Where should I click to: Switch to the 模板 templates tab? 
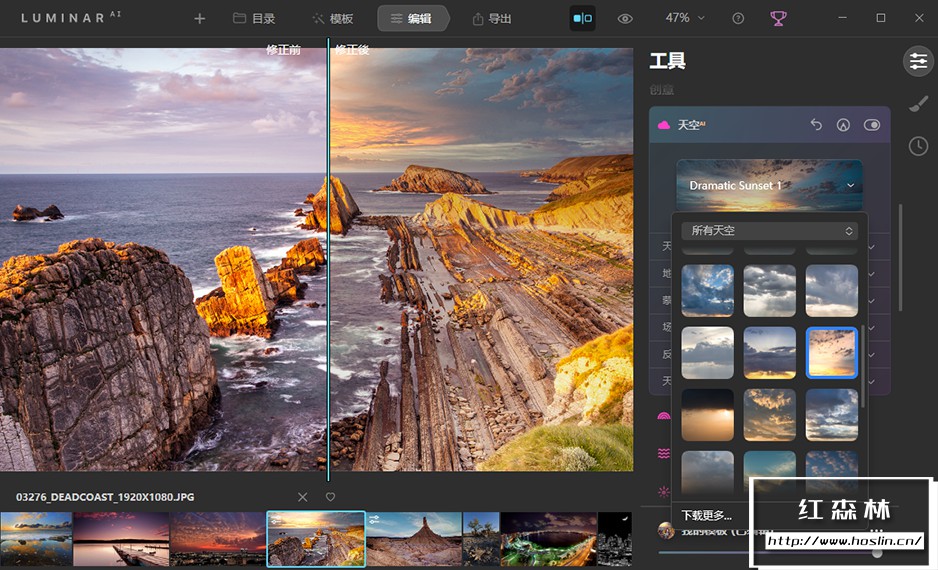[x=333, y=19]
